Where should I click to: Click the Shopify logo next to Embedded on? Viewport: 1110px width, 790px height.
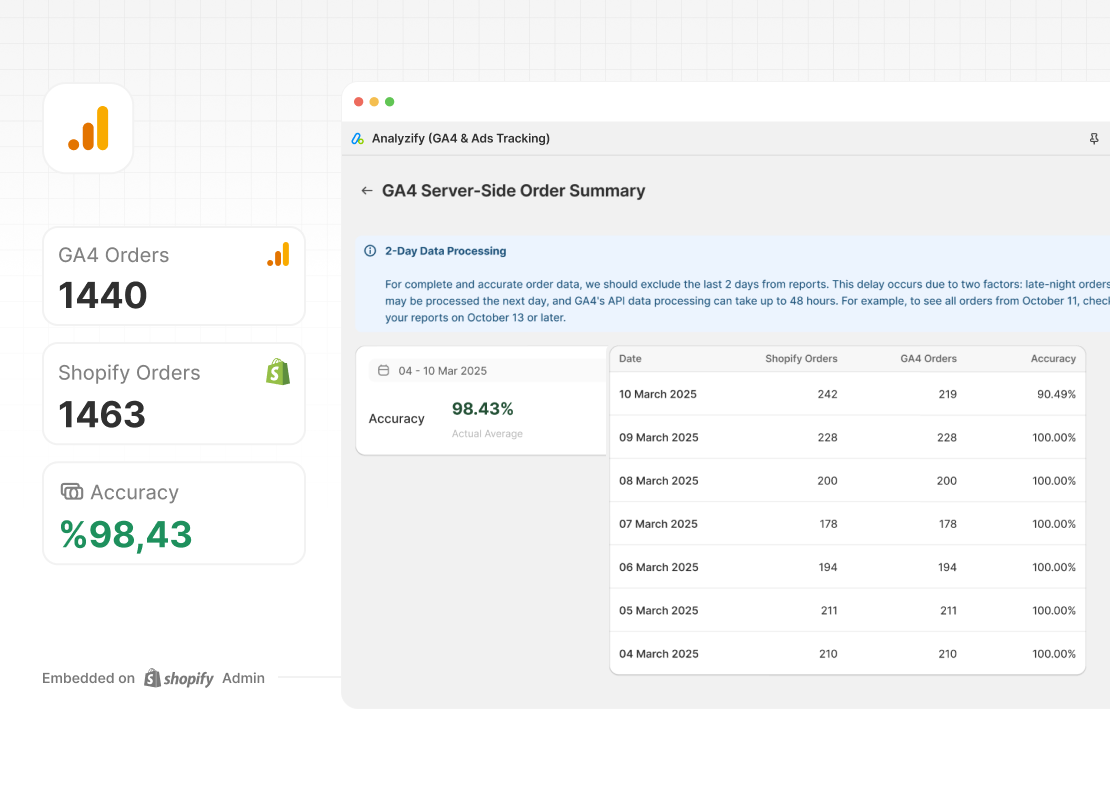tap(178, 678)
